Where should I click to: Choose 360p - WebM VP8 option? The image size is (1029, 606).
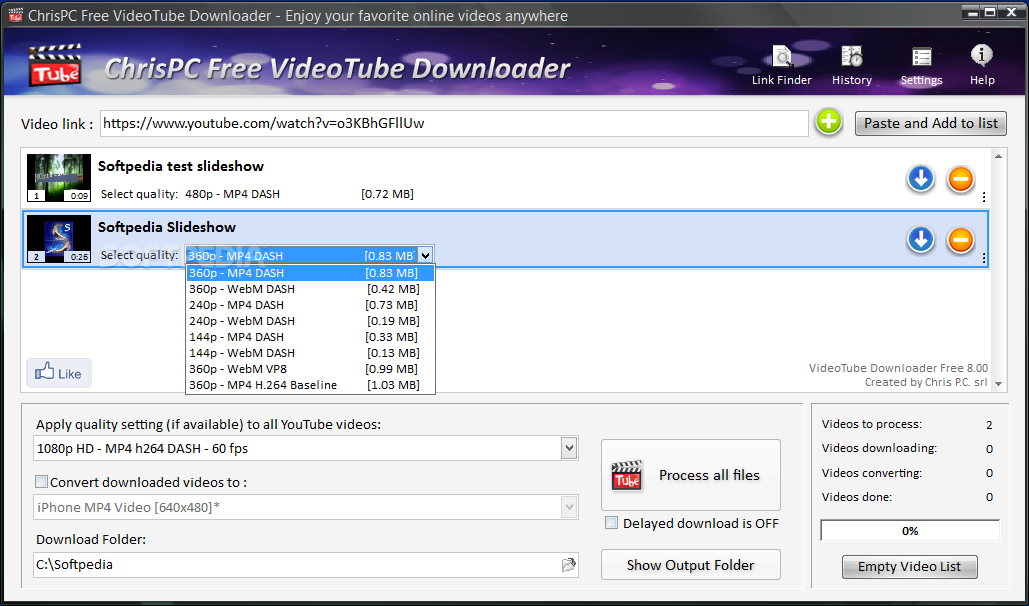click(310, 369)
